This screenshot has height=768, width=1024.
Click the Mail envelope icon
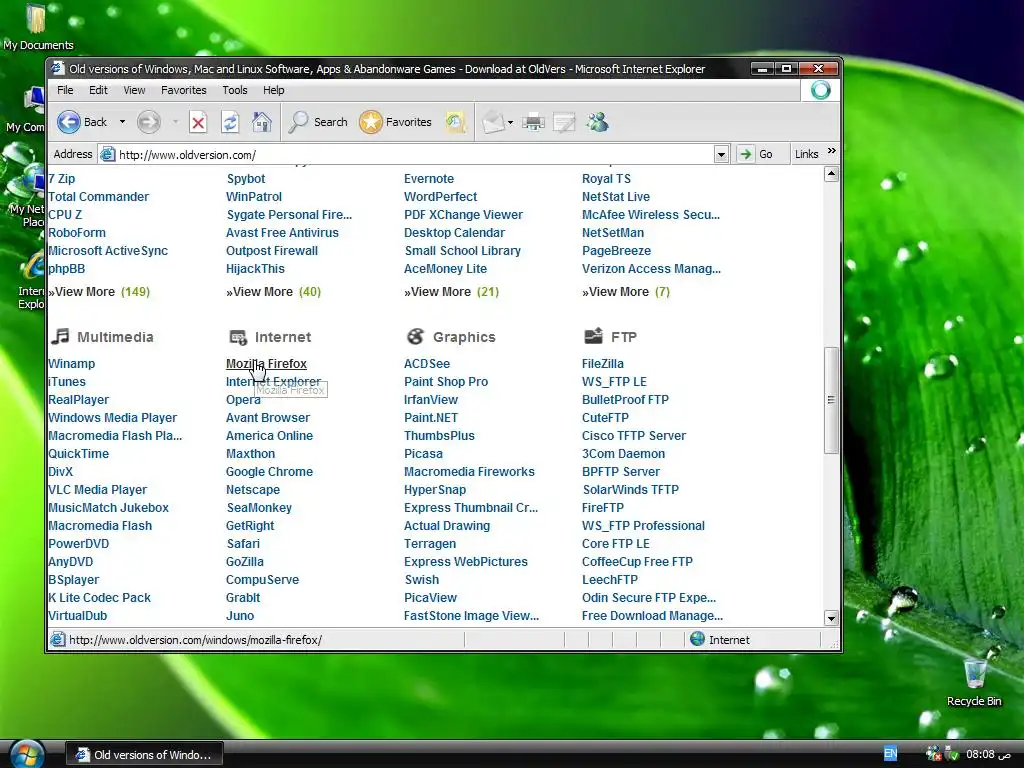pyautogui.click(x=493, y=122)
